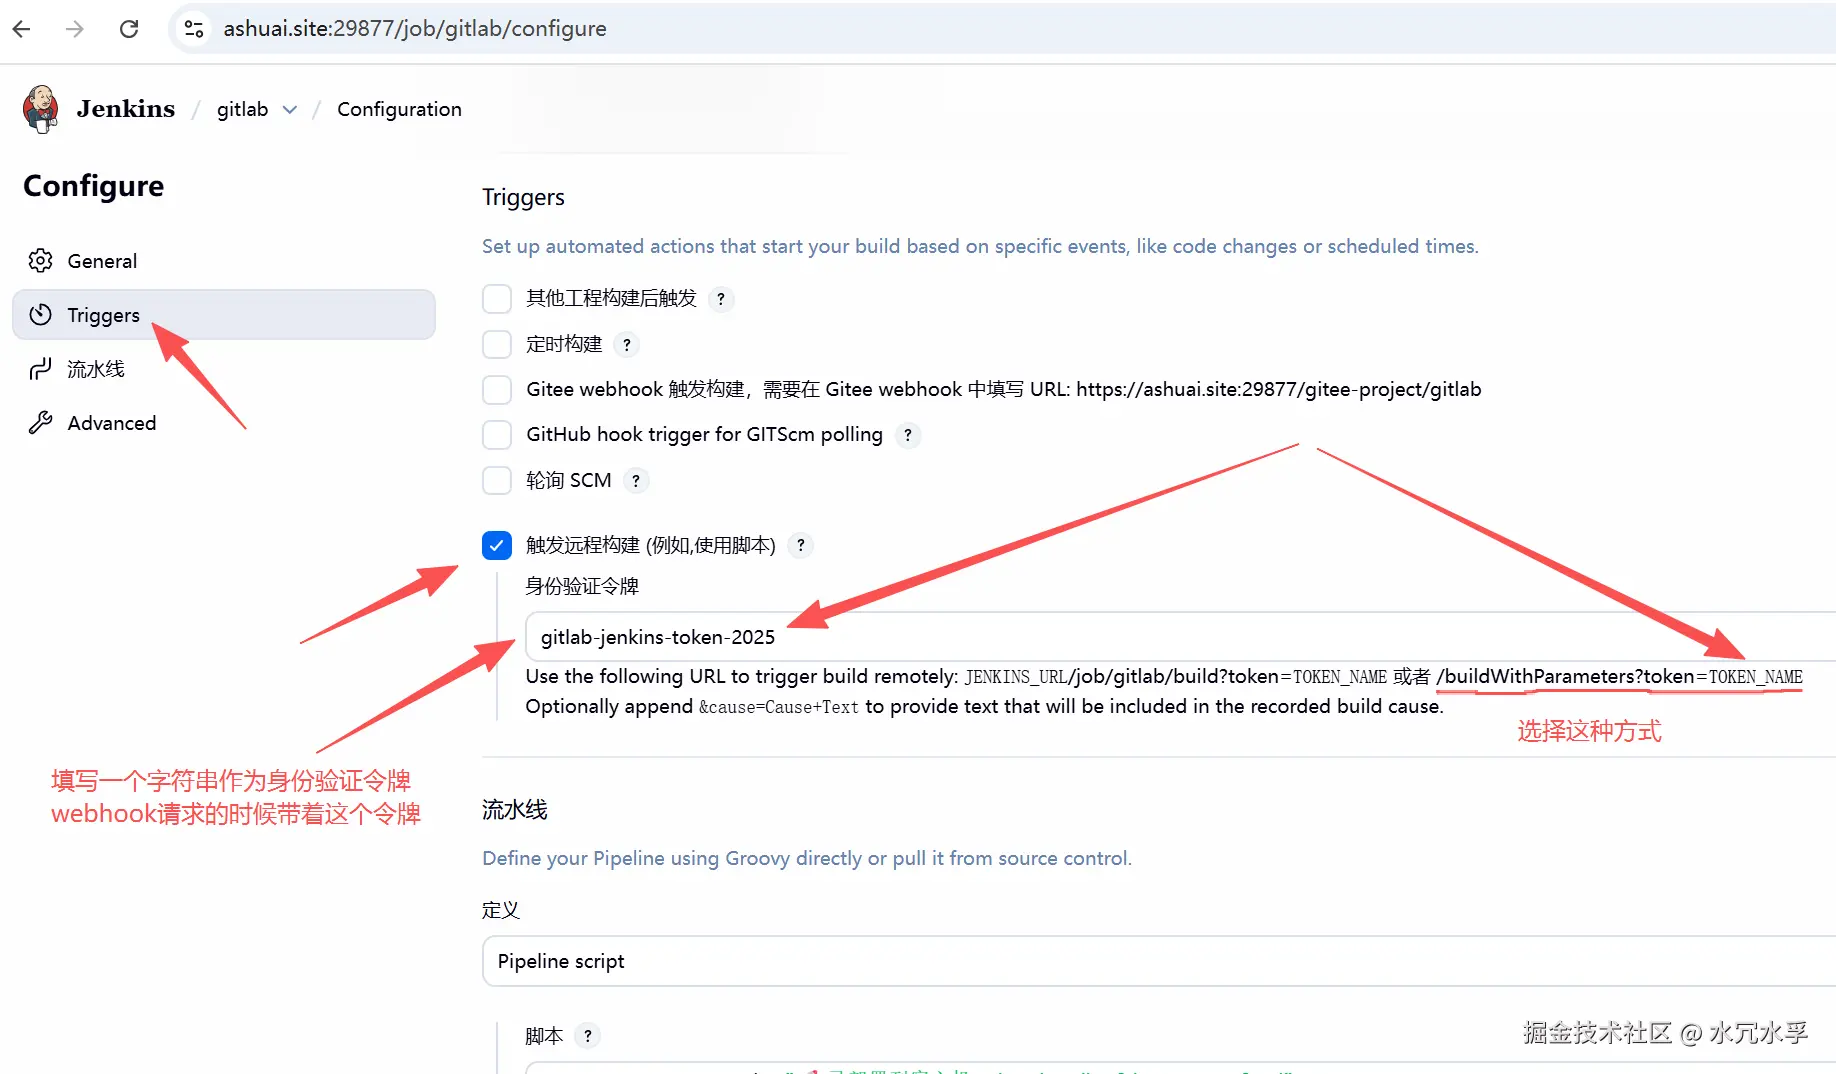The image size is (1836, 1074).
Task: Open help for 定时构建 option
Action: coord(627,345)
